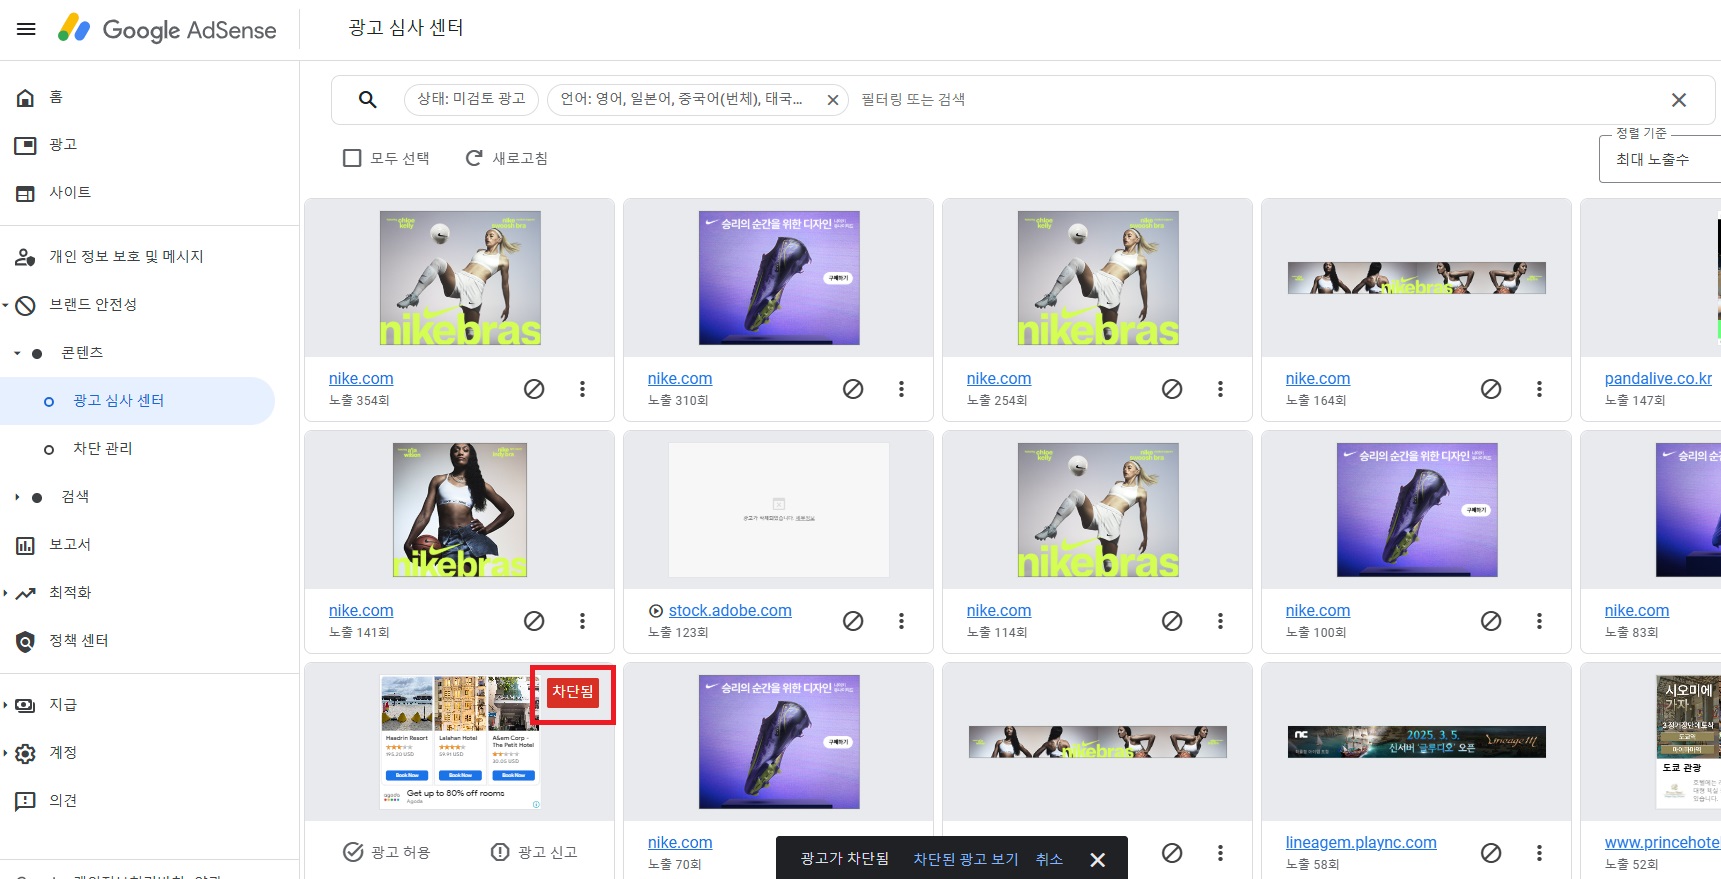
Task: Open more options for nike.com 141회 ad
Action: pos(582,621)
